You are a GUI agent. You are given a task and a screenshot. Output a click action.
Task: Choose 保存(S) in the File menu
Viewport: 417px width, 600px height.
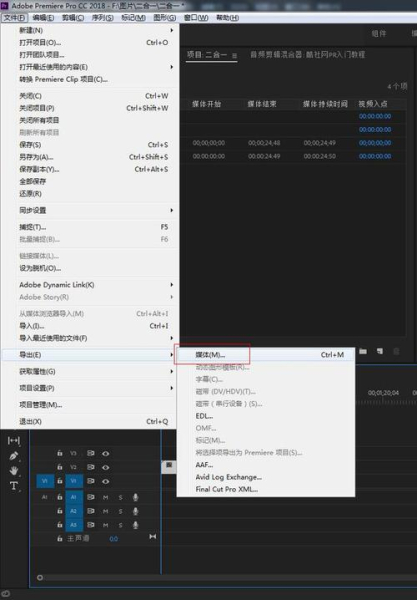[90, 145]
